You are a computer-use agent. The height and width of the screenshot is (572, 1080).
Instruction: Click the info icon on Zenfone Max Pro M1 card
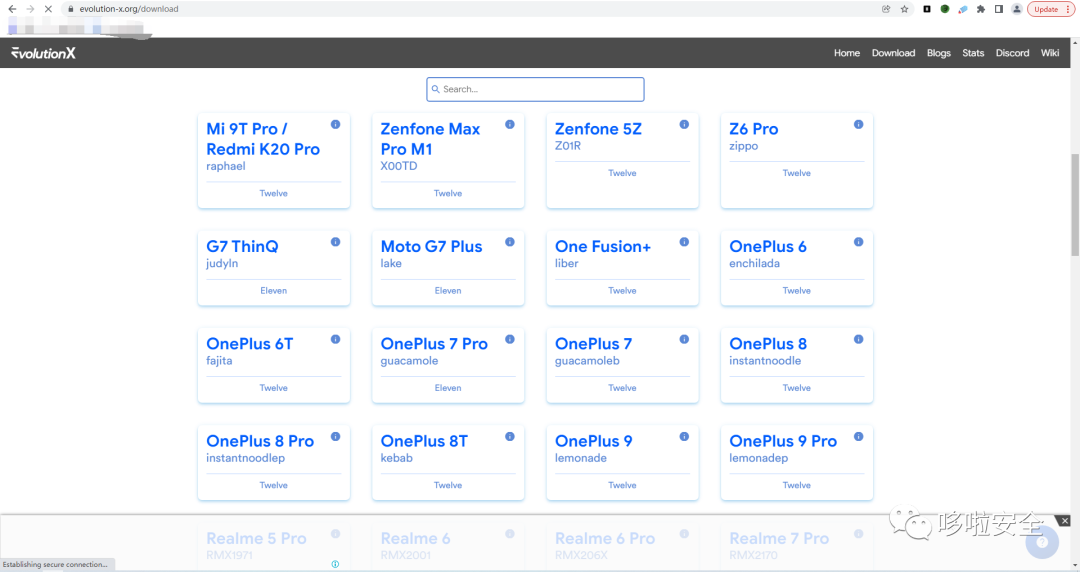coord(510,125)
